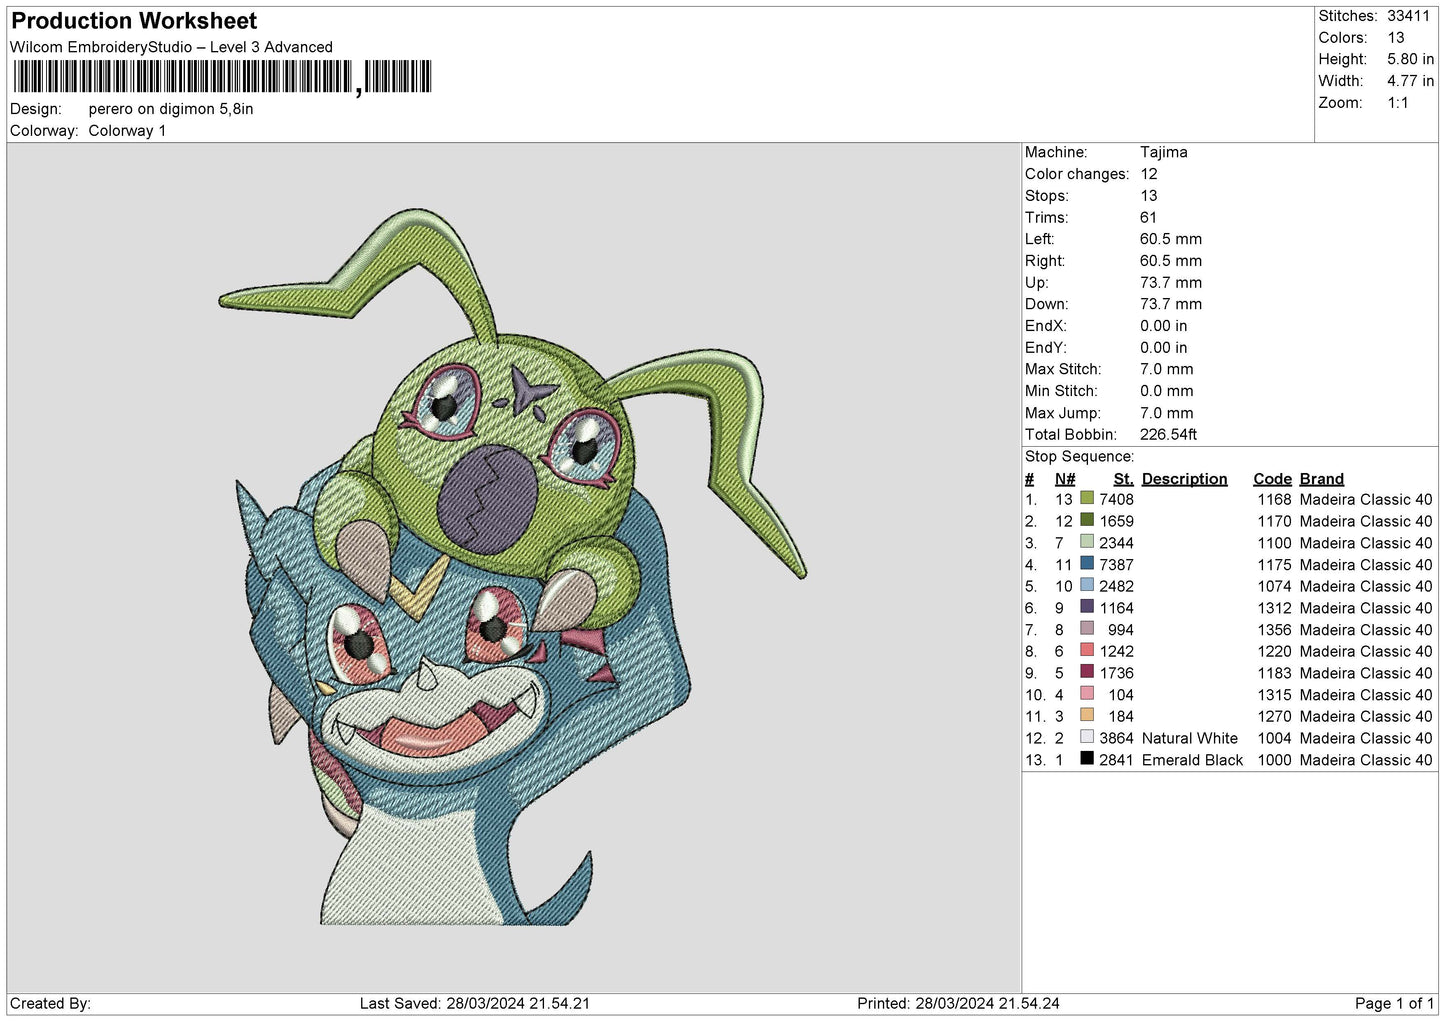Click the 'Last Saved: 28/03/2024 21.54.21' footer text
This screenshot has width=1445, height=1021.
(474, 1003)
